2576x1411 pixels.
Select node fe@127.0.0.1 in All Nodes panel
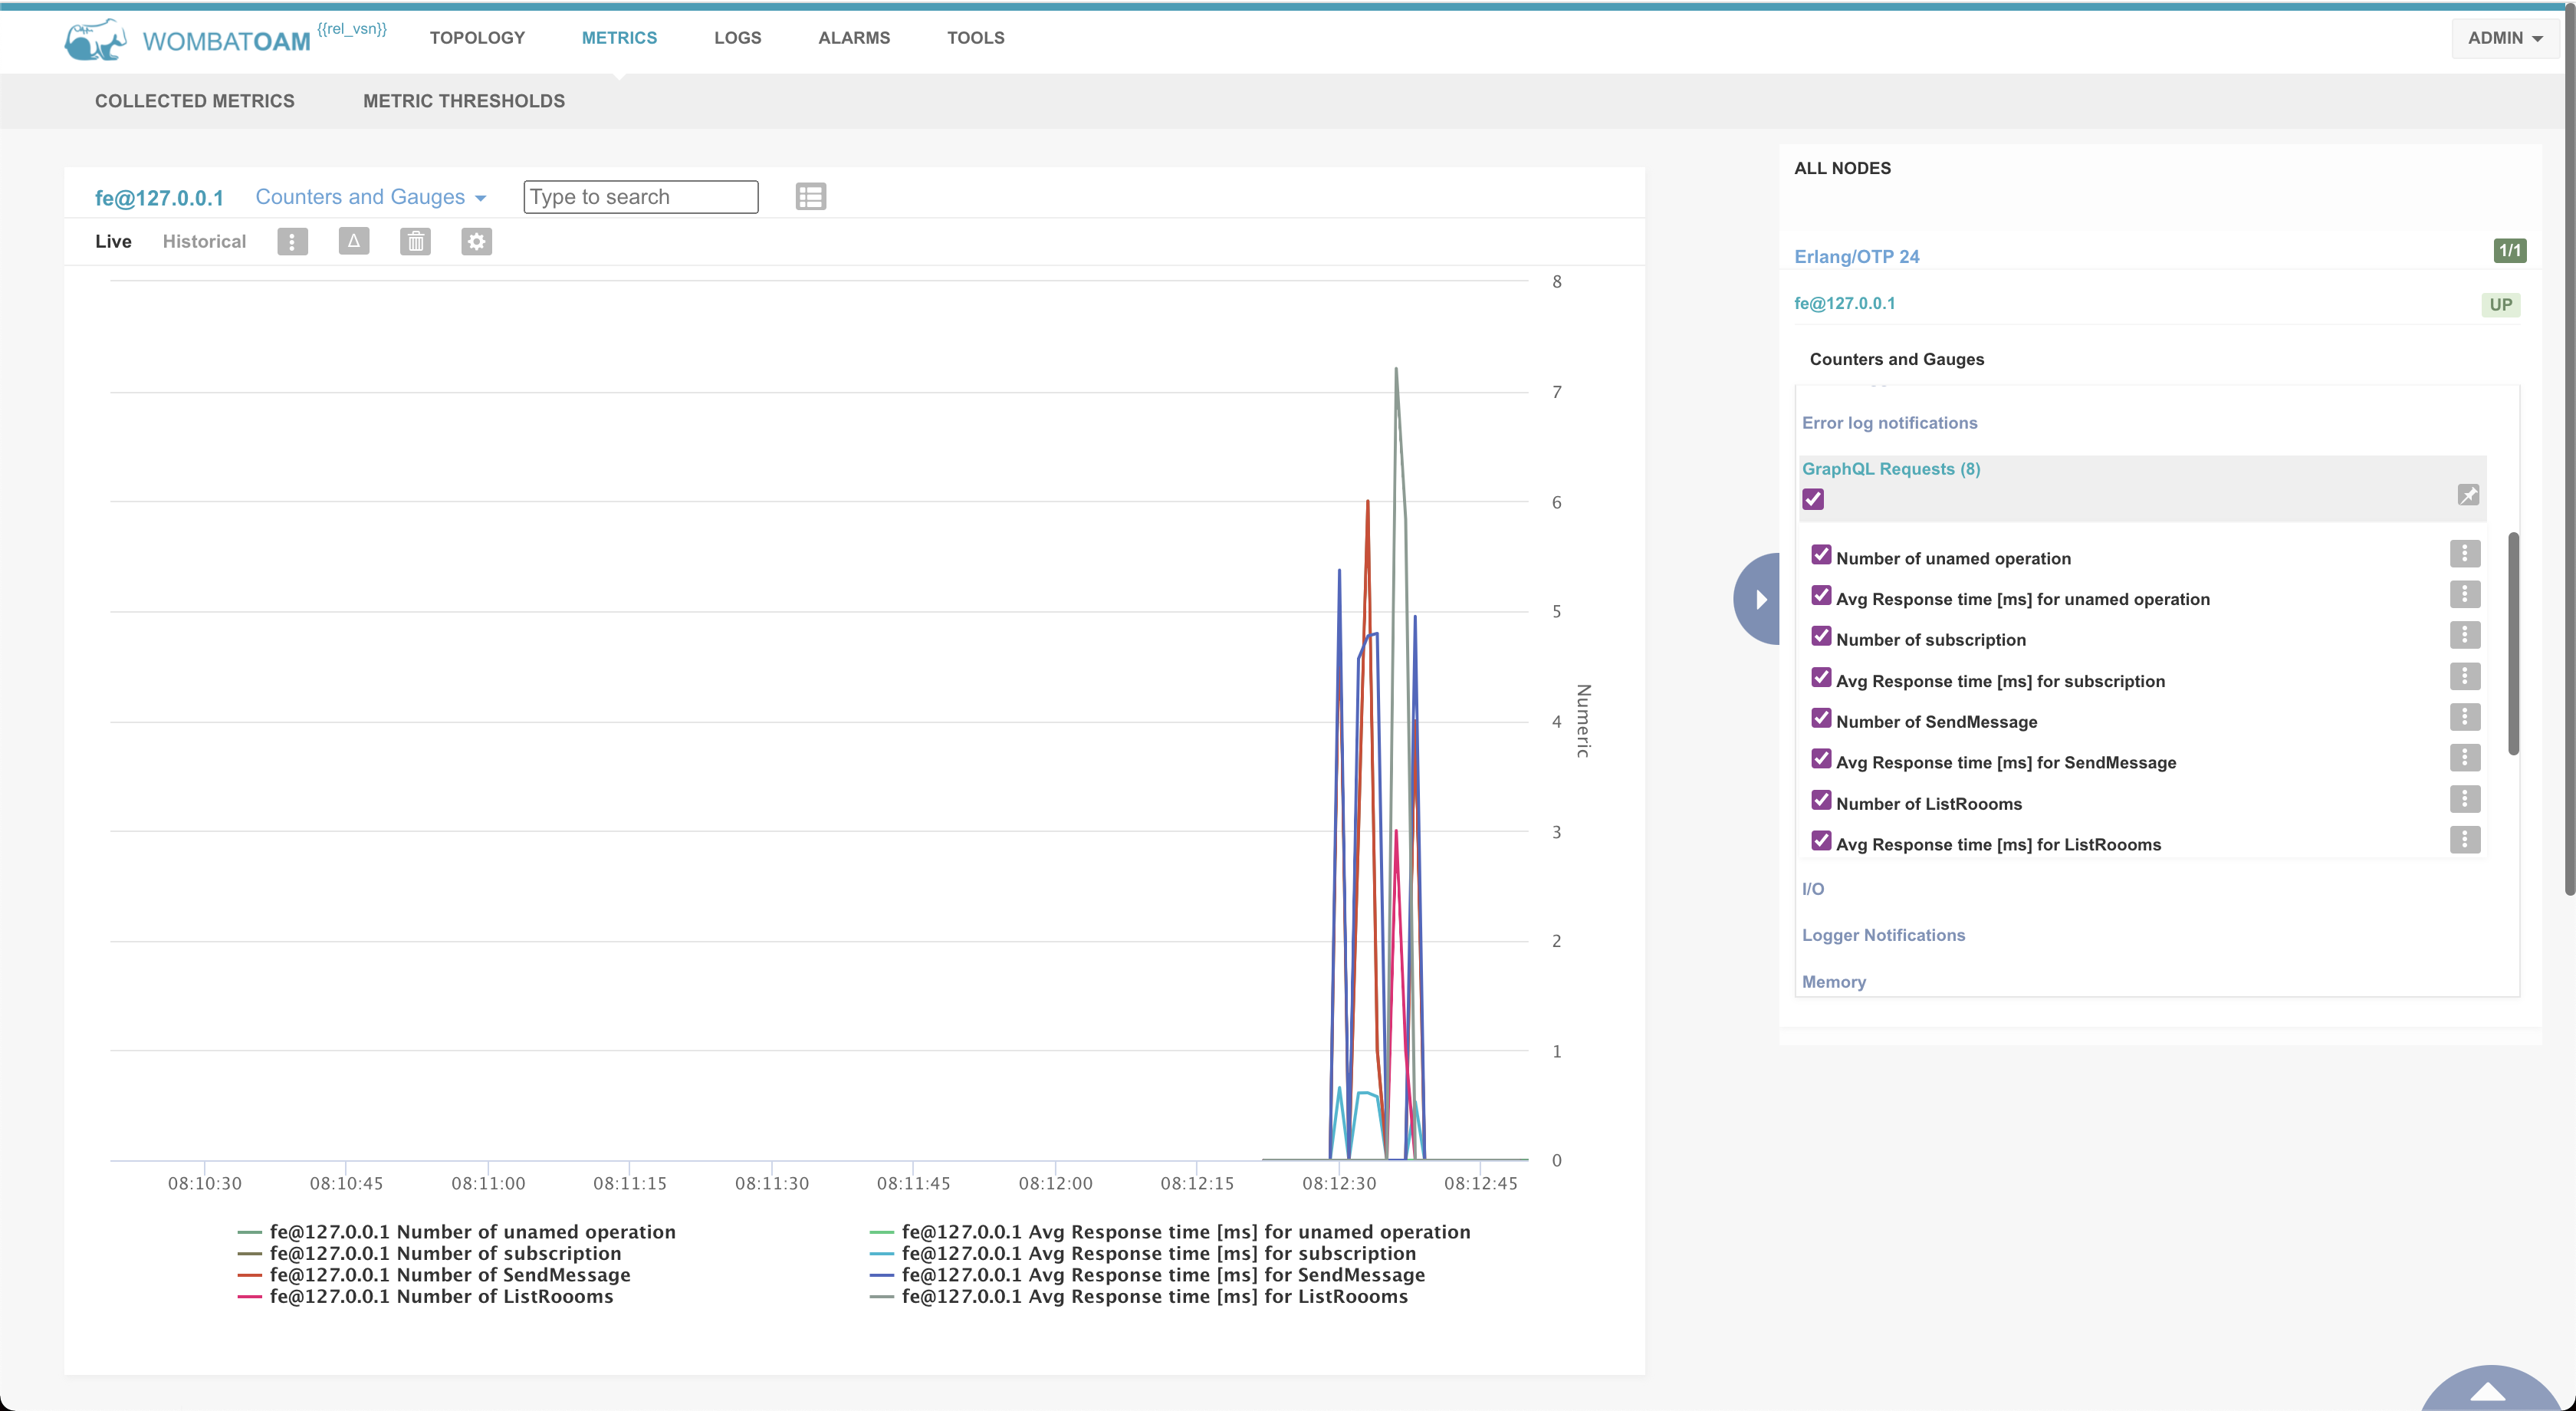pos(1844,303)
